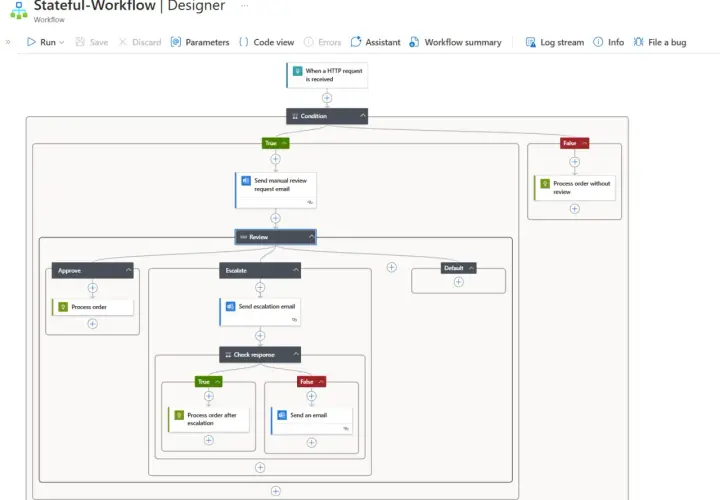
Task: Add an action under the True branch label
Action: [x=276, y=159]
